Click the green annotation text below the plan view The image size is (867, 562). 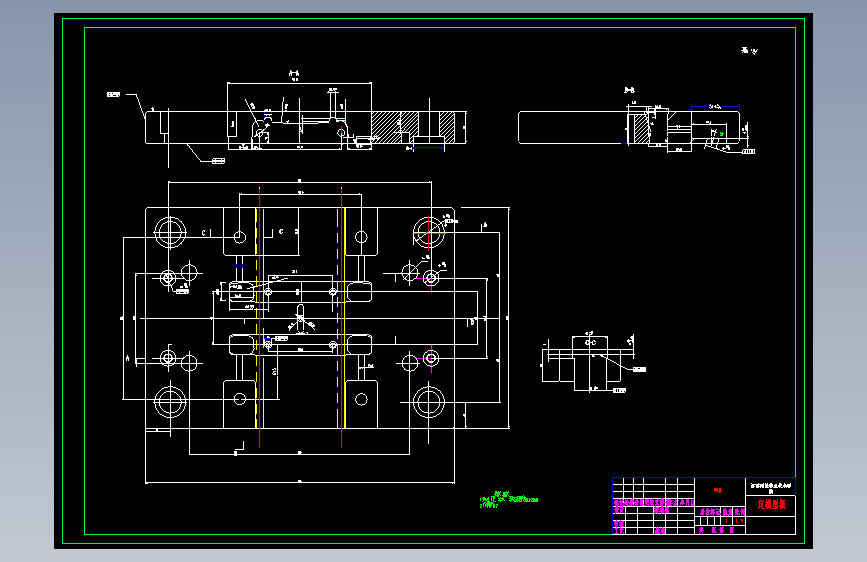coord(508,499)
